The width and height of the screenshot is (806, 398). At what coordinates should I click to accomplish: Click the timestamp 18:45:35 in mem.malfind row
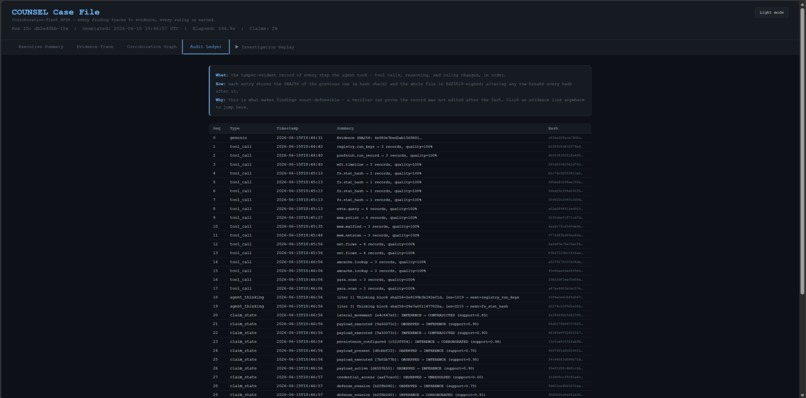(299, 226)
